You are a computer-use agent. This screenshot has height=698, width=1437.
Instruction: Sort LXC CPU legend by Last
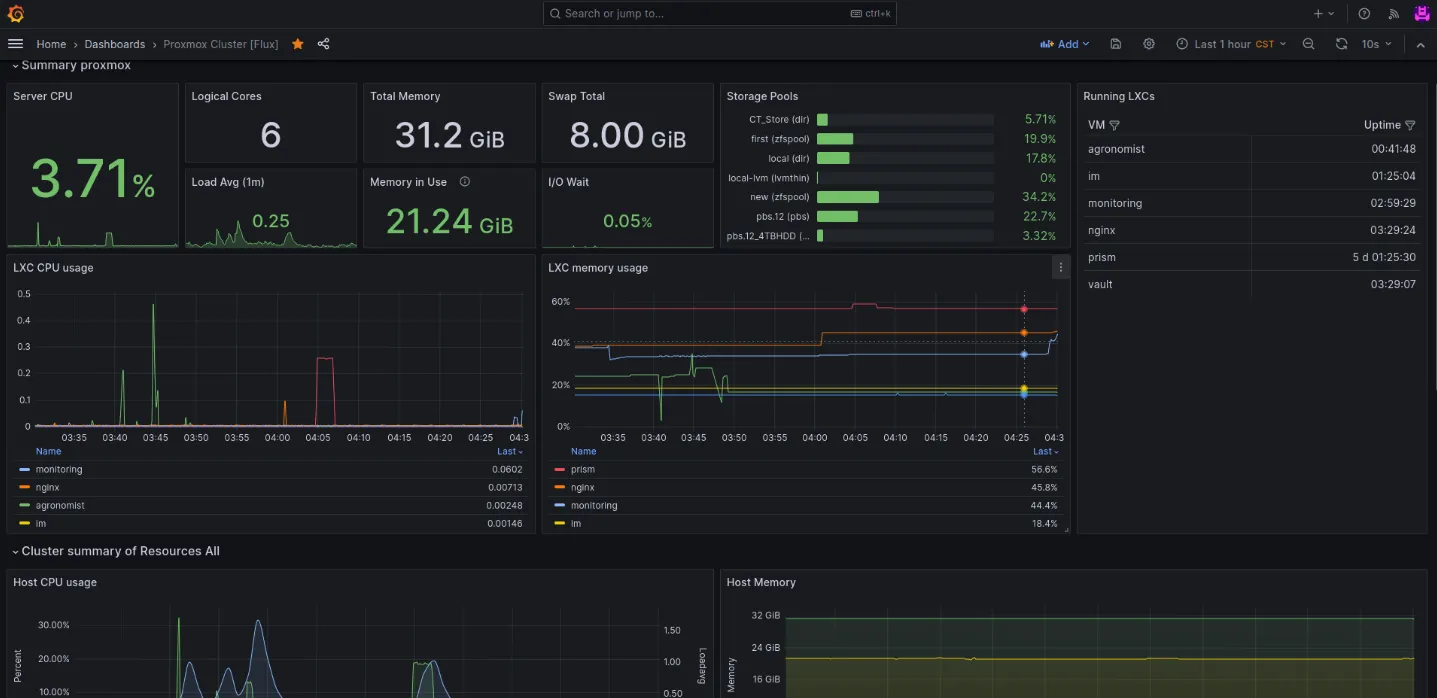tap(510, 451)
